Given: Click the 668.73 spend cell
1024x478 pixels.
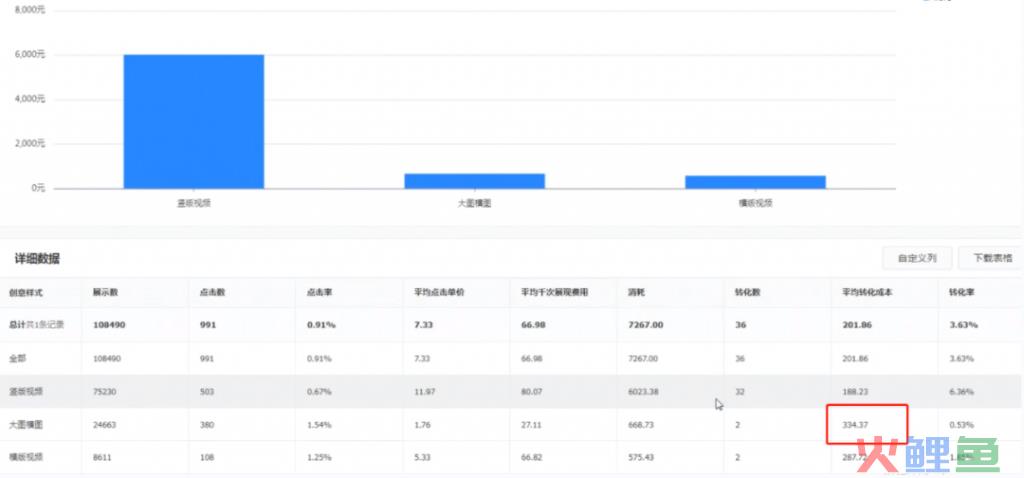Looking at the screenshot, I should (x=641, y=424).
